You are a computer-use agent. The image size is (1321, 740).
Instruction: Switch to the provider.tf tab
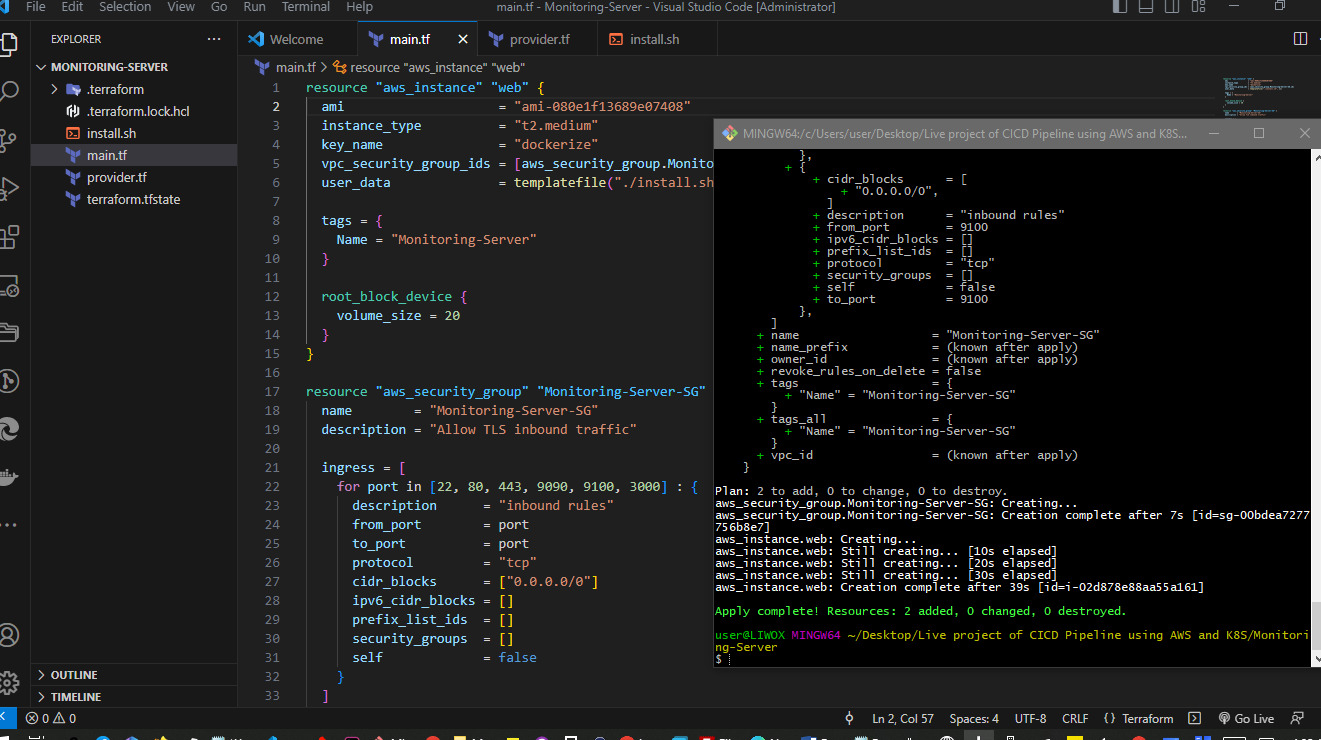(x=539, y=39)
